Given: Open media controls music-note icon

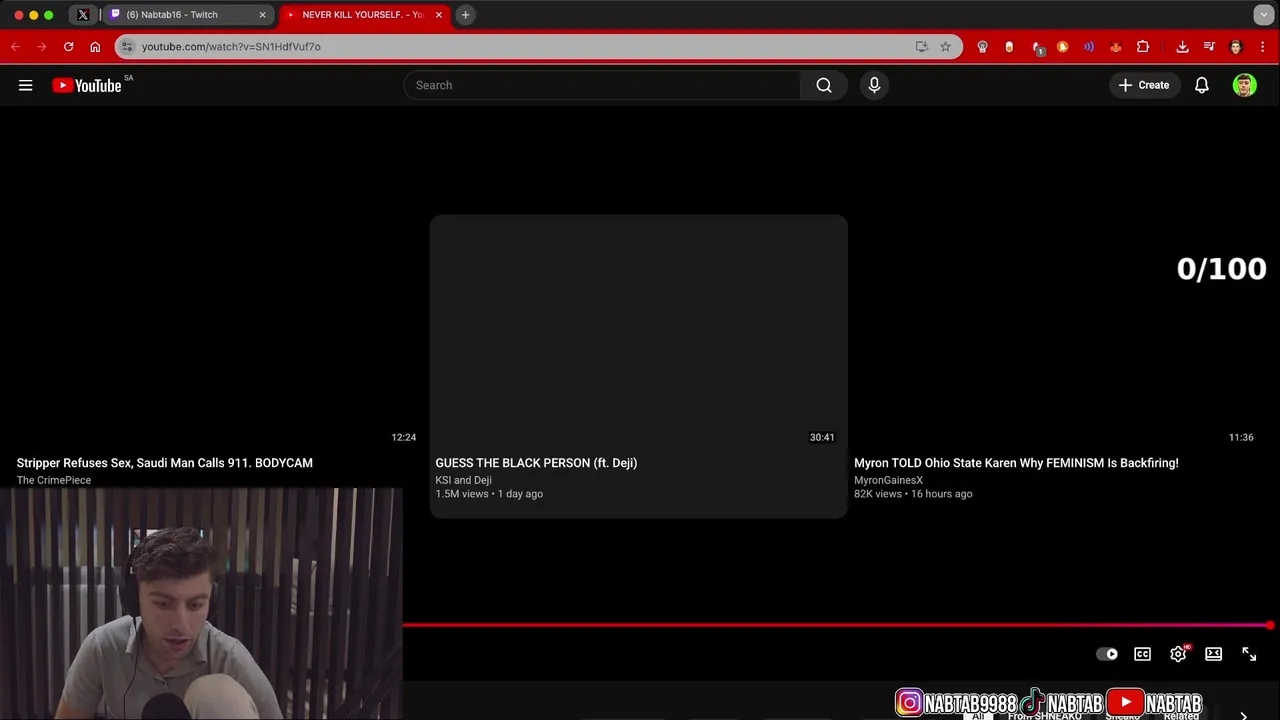Looking at the screenshot, I should 1209,47.
